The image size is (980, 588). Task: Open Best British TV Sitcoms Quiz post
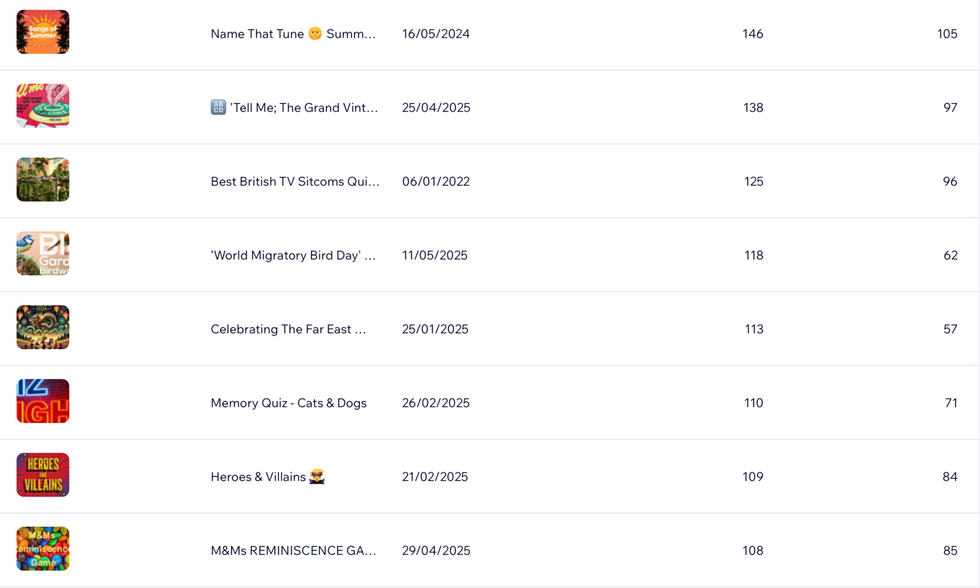pyautogui.click(x=295, y=181)
